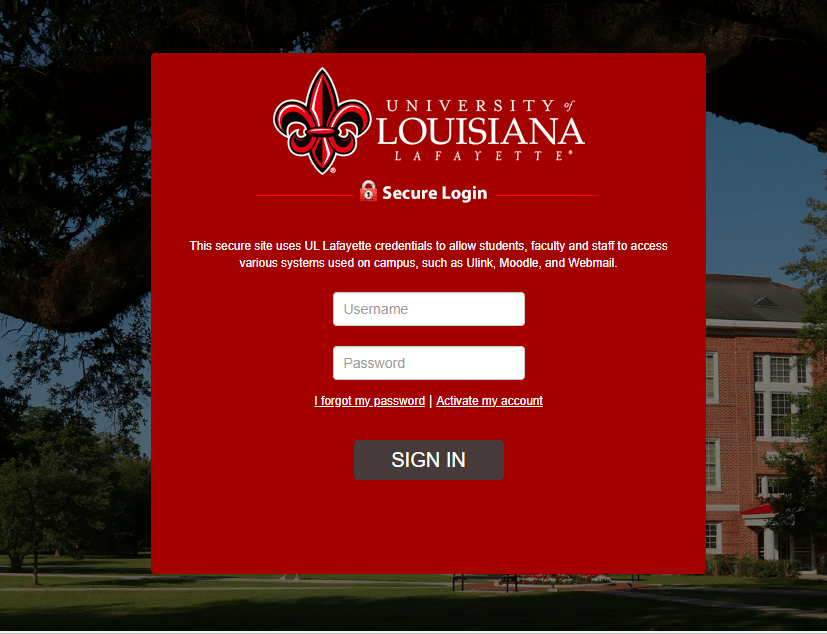Click the SIGN IN button
The width and height of the screenshot is (827, 634).
[x=429, y=460]
